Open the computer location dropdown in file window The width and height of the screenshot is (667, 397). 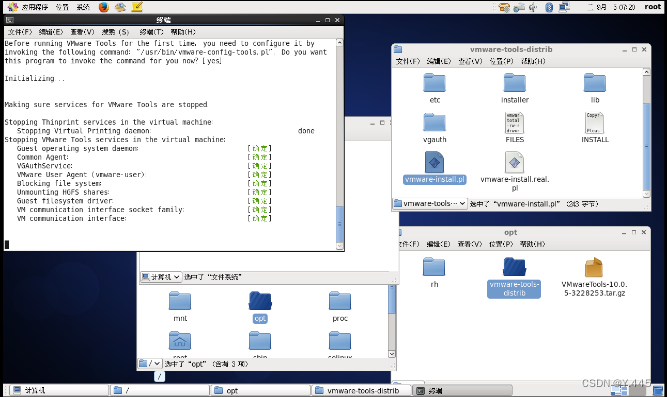161,277
